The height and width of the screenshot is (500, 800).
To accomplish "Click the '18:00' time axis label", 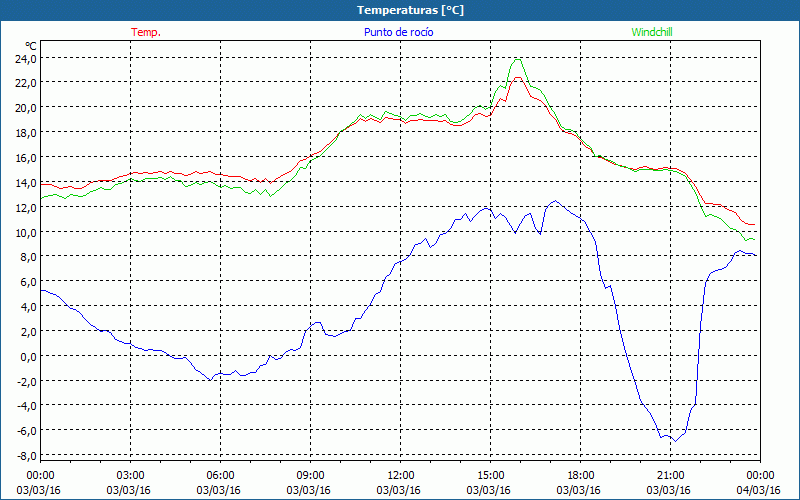I will point(581,476).
